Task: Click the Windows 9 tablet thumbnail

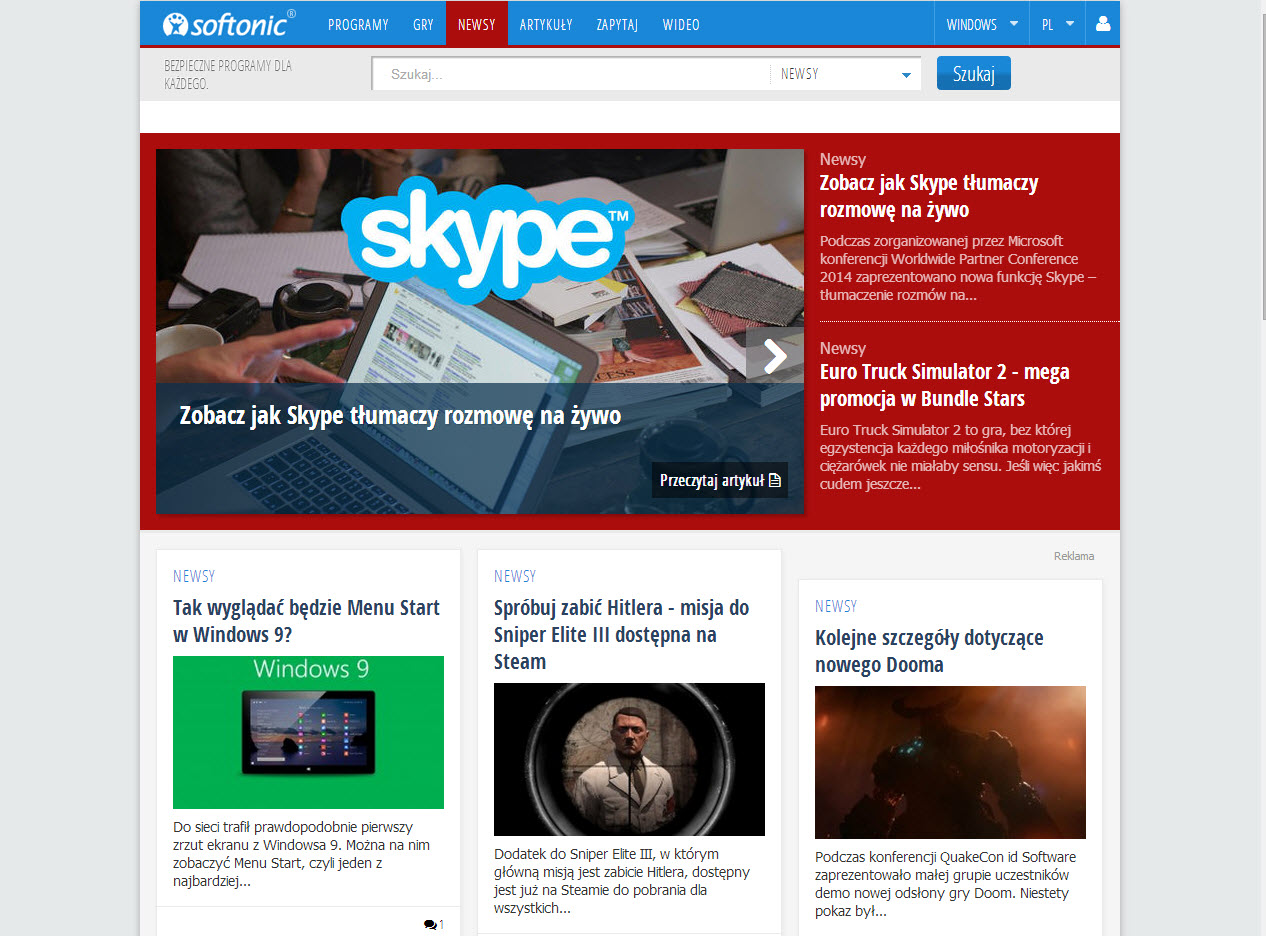Action: click(x=308, y=732)
